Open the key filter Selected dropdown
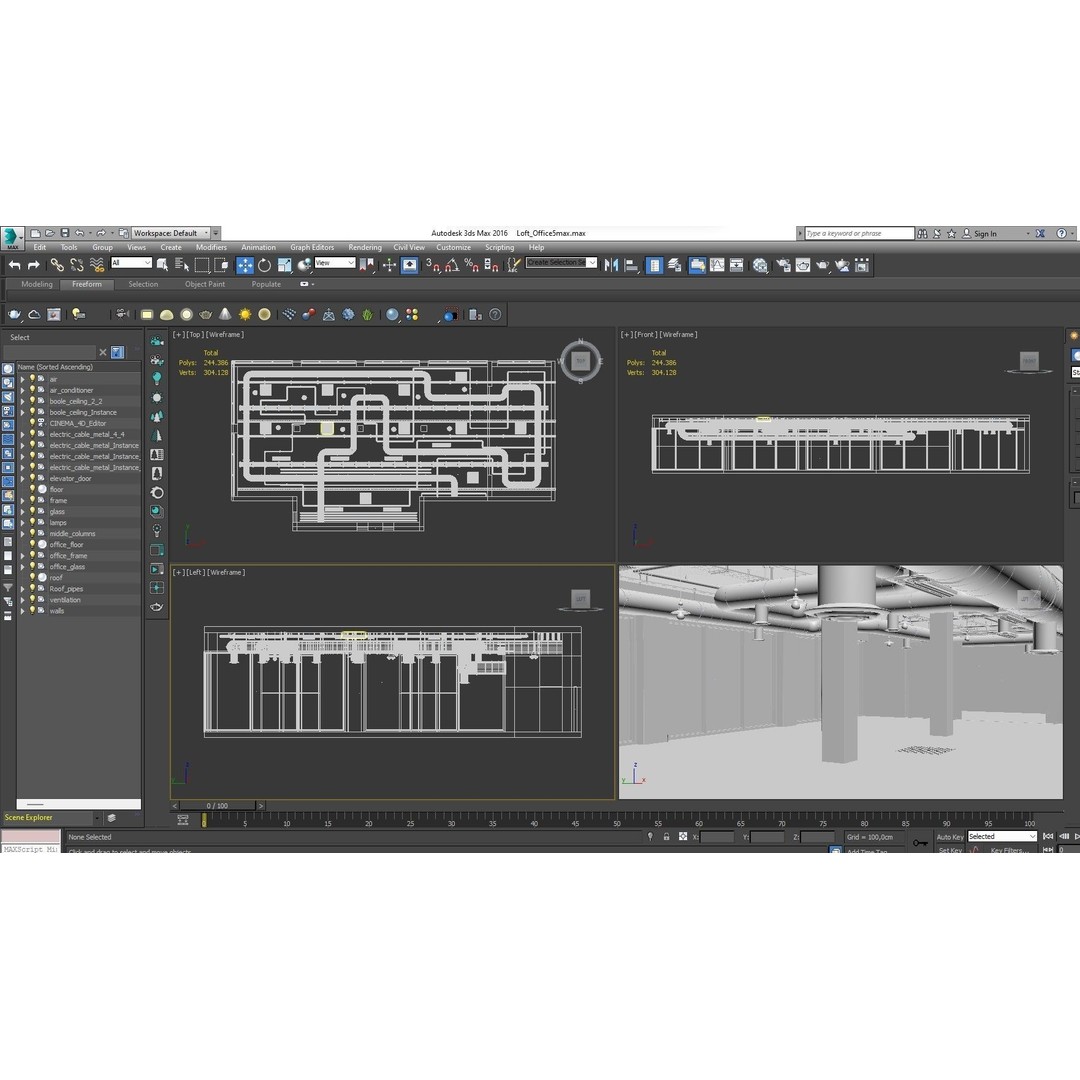Image resolution: width=1080 pixels, height=1080 pixels. (x=1002, y=836)
